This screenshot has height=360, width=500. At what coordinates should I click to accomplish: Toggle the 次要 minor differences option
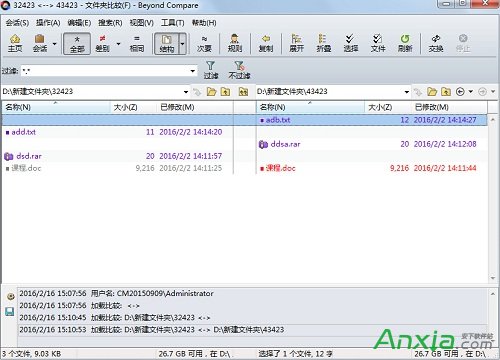click(x=204, y=43)
